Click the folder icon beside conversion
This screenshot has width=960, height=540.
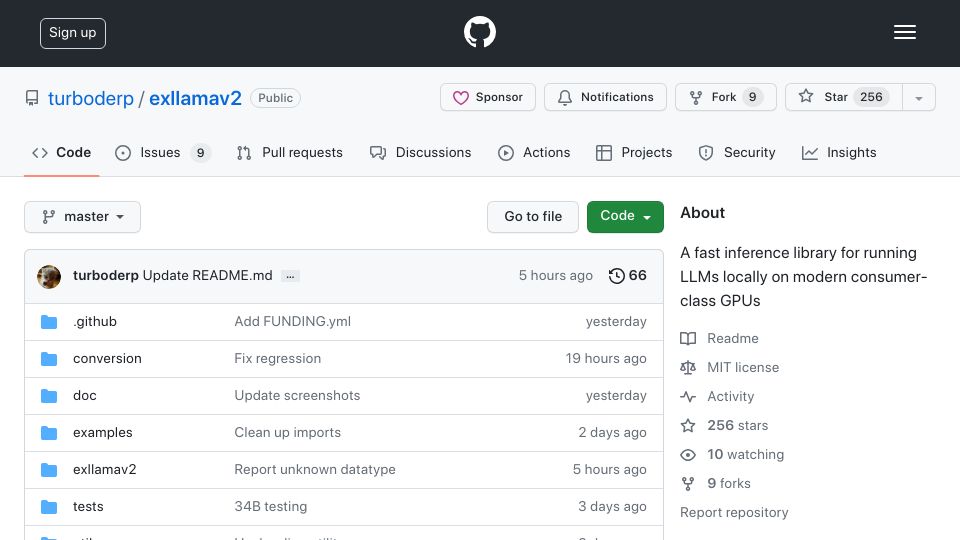pyautogui.click(x=49, y=359)
